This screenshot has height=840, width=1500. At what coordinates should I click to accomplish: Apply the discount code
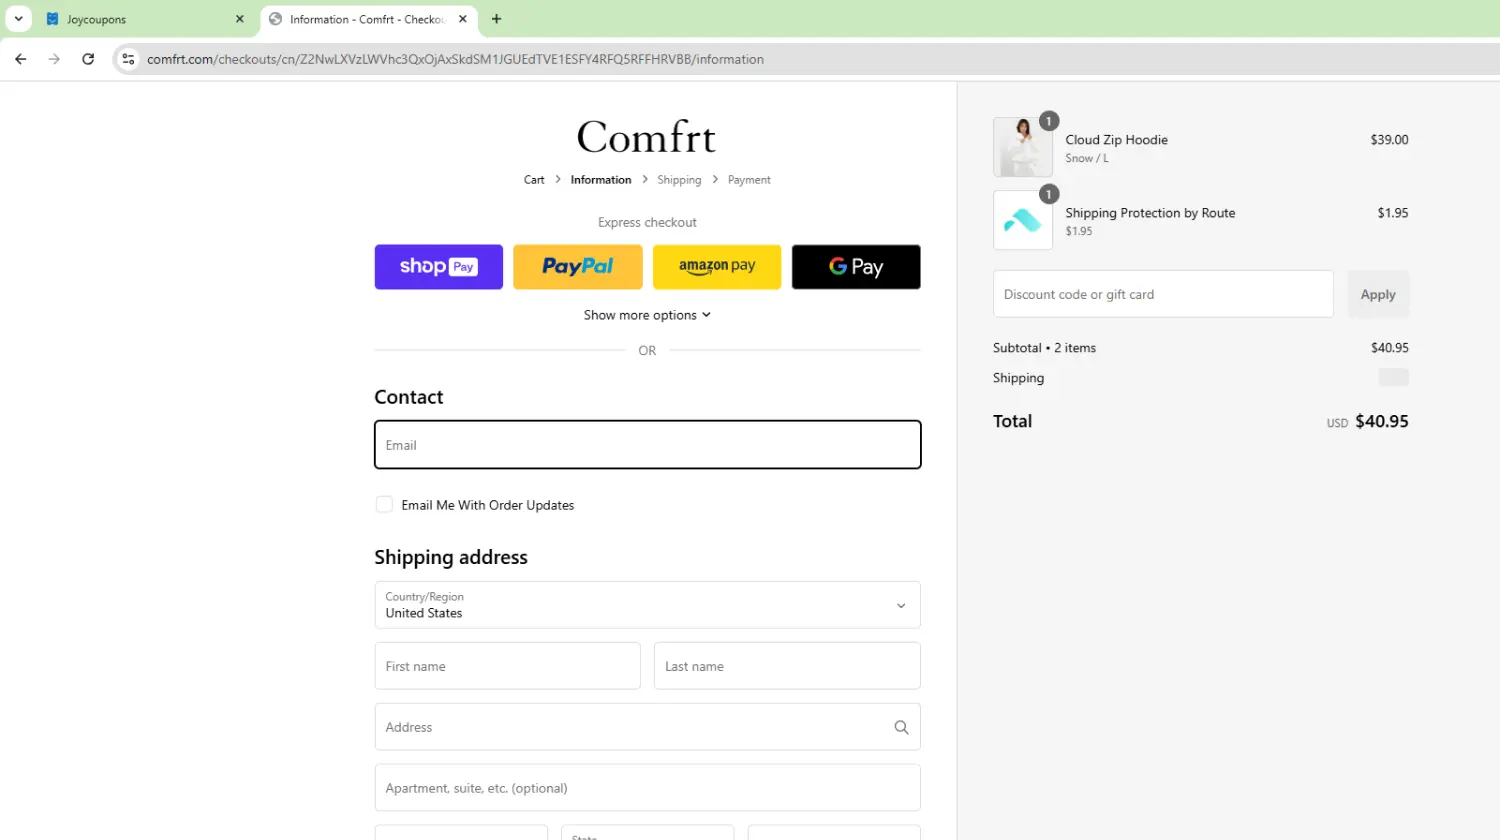1378,294
